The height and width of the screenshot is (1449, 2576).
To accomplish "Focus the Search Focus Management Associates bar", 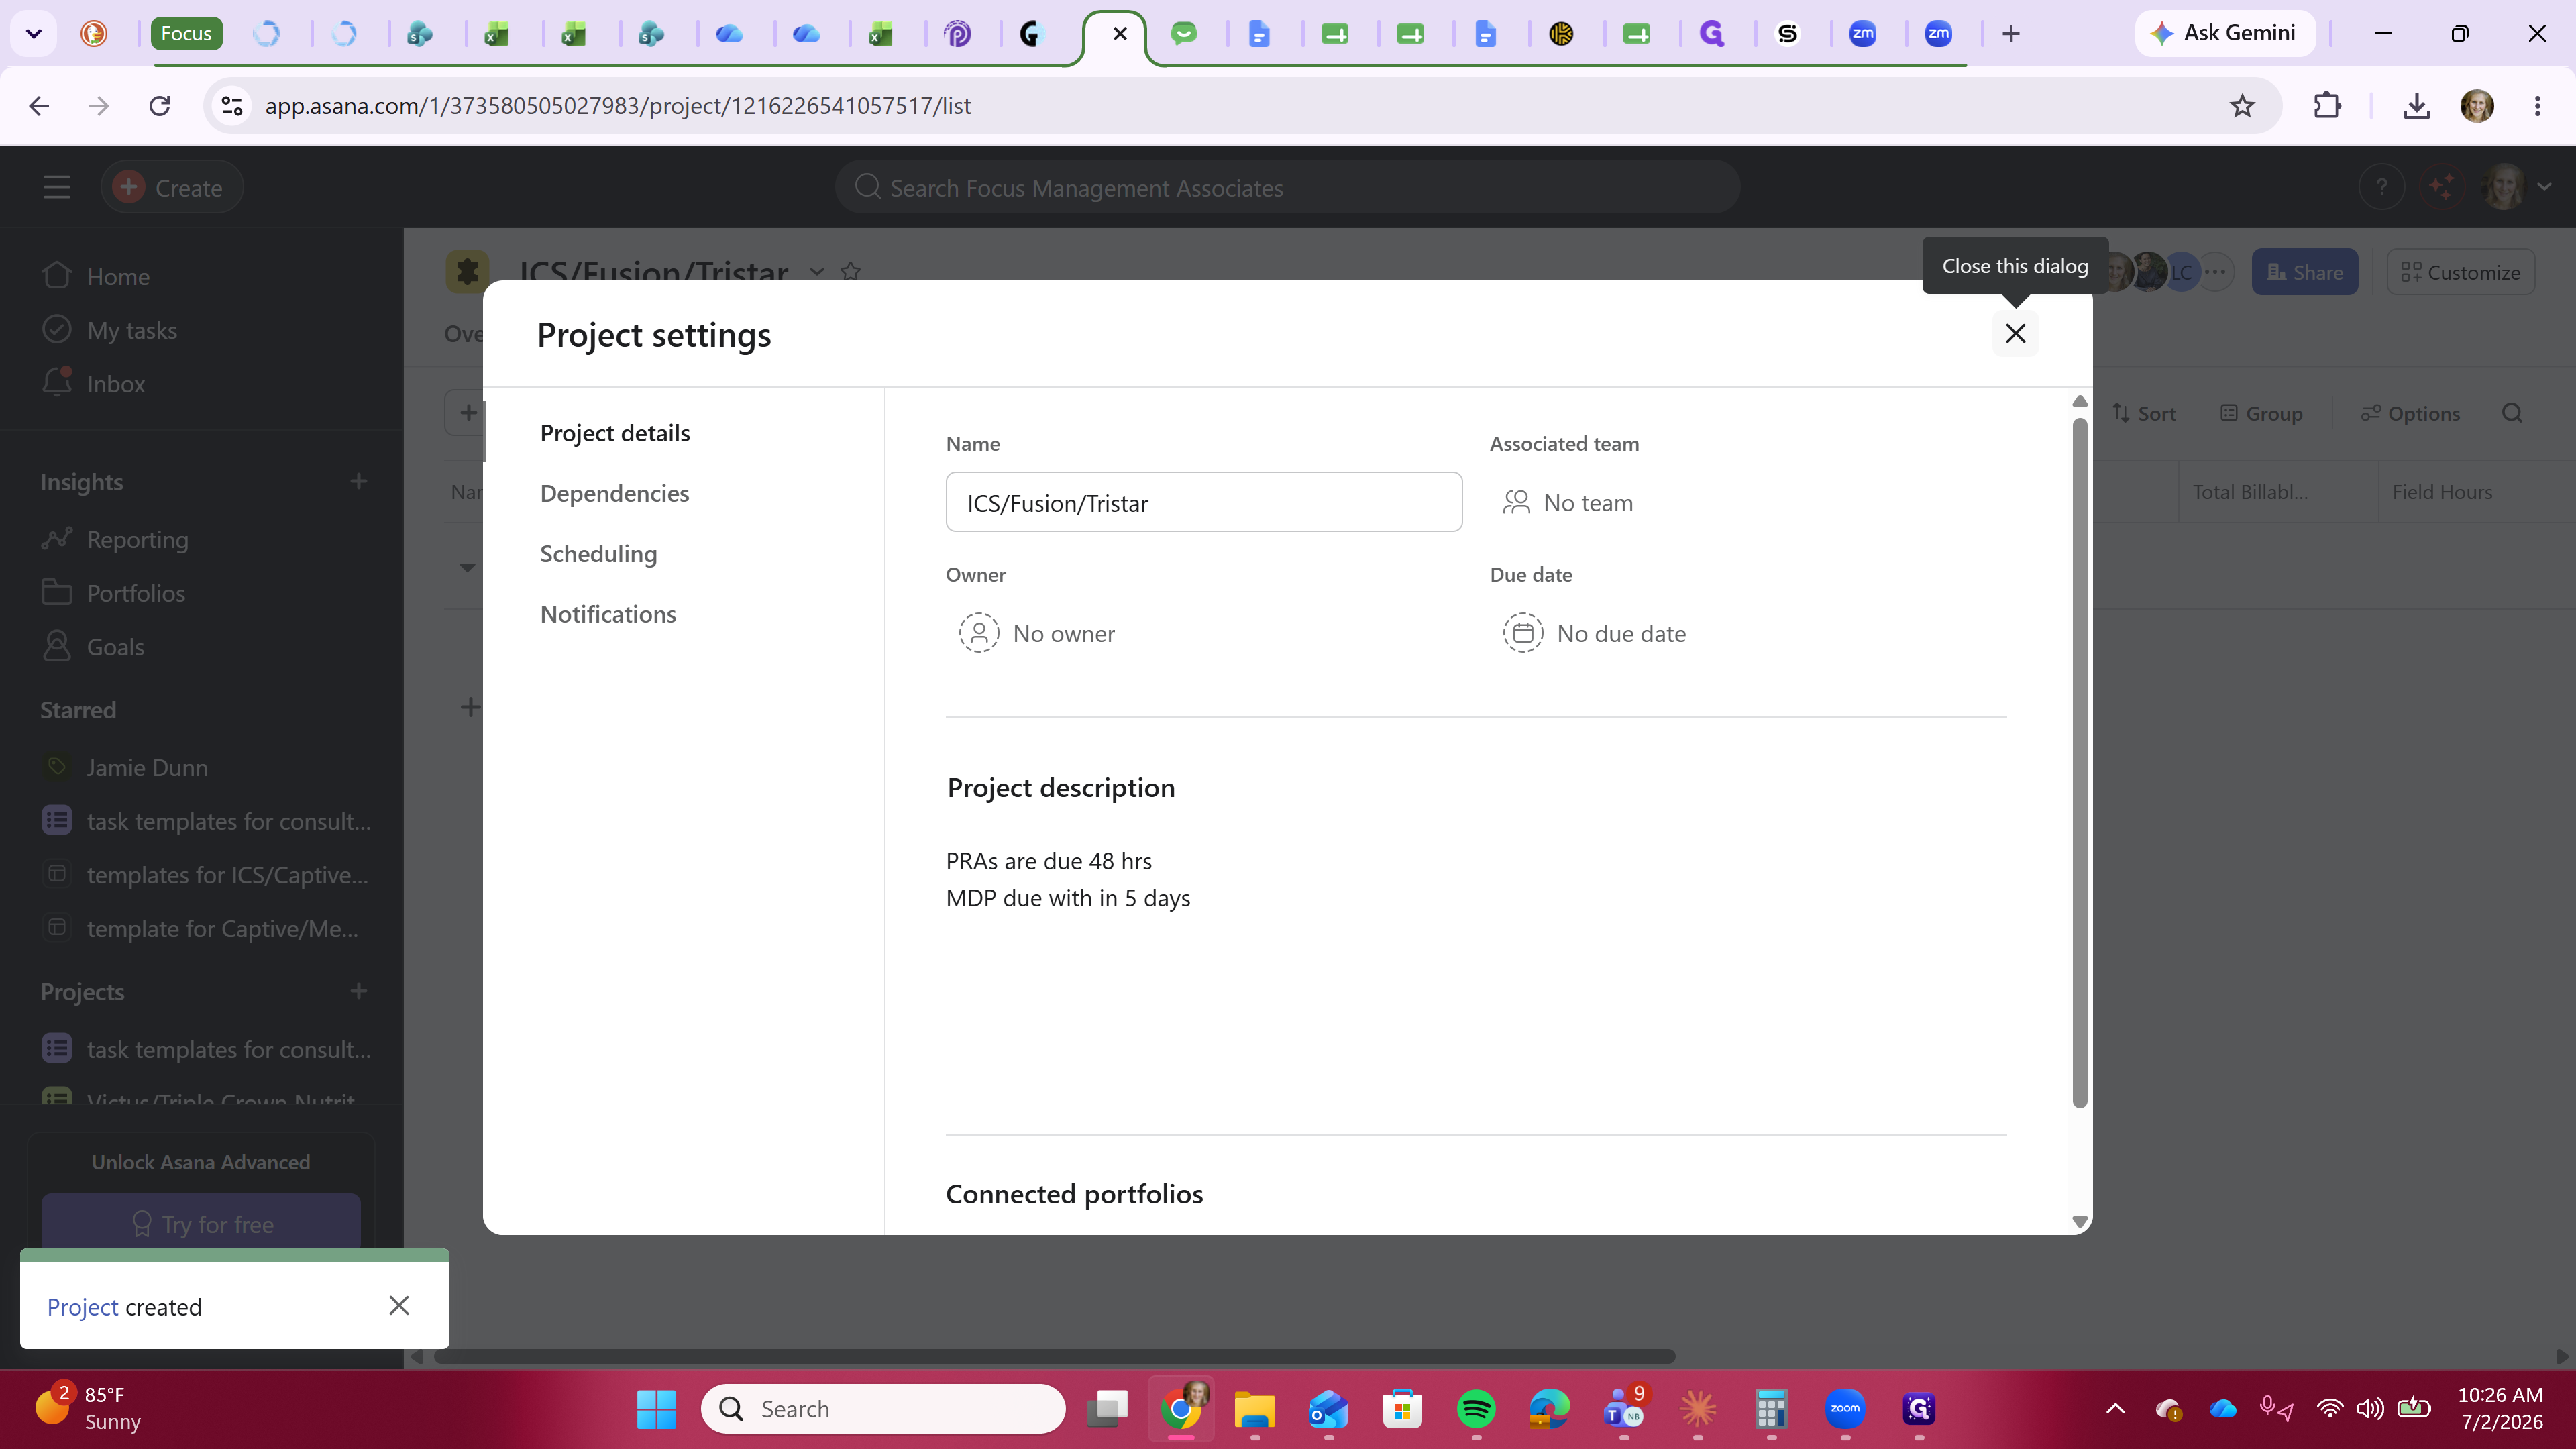I will click(1287, 187).
